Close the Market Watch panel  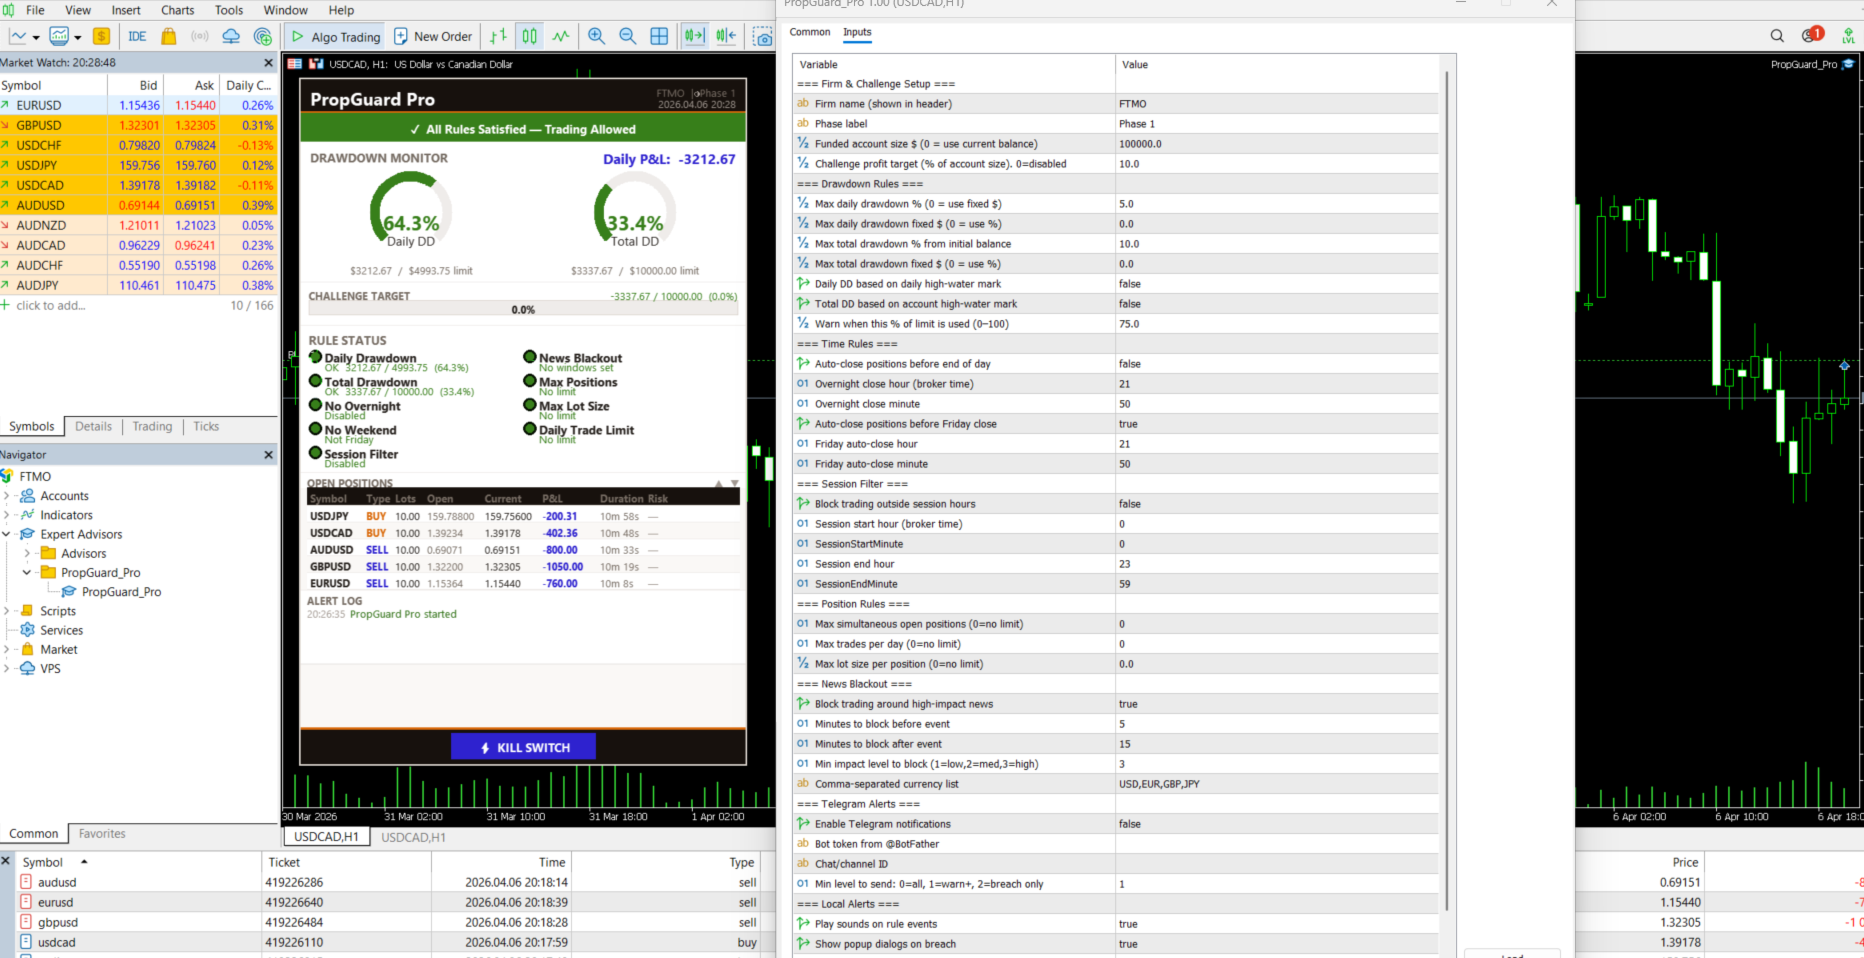pos(268,62)
